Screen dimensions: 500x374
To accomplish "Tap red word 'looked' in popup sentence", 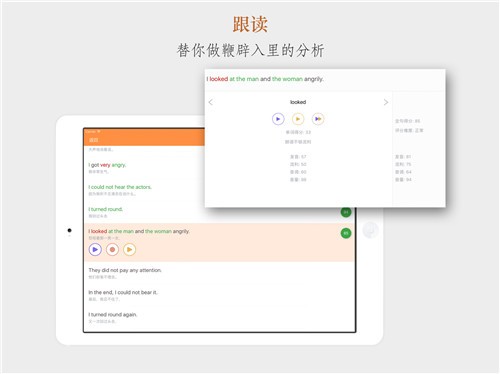I will [x=219, y=79].
